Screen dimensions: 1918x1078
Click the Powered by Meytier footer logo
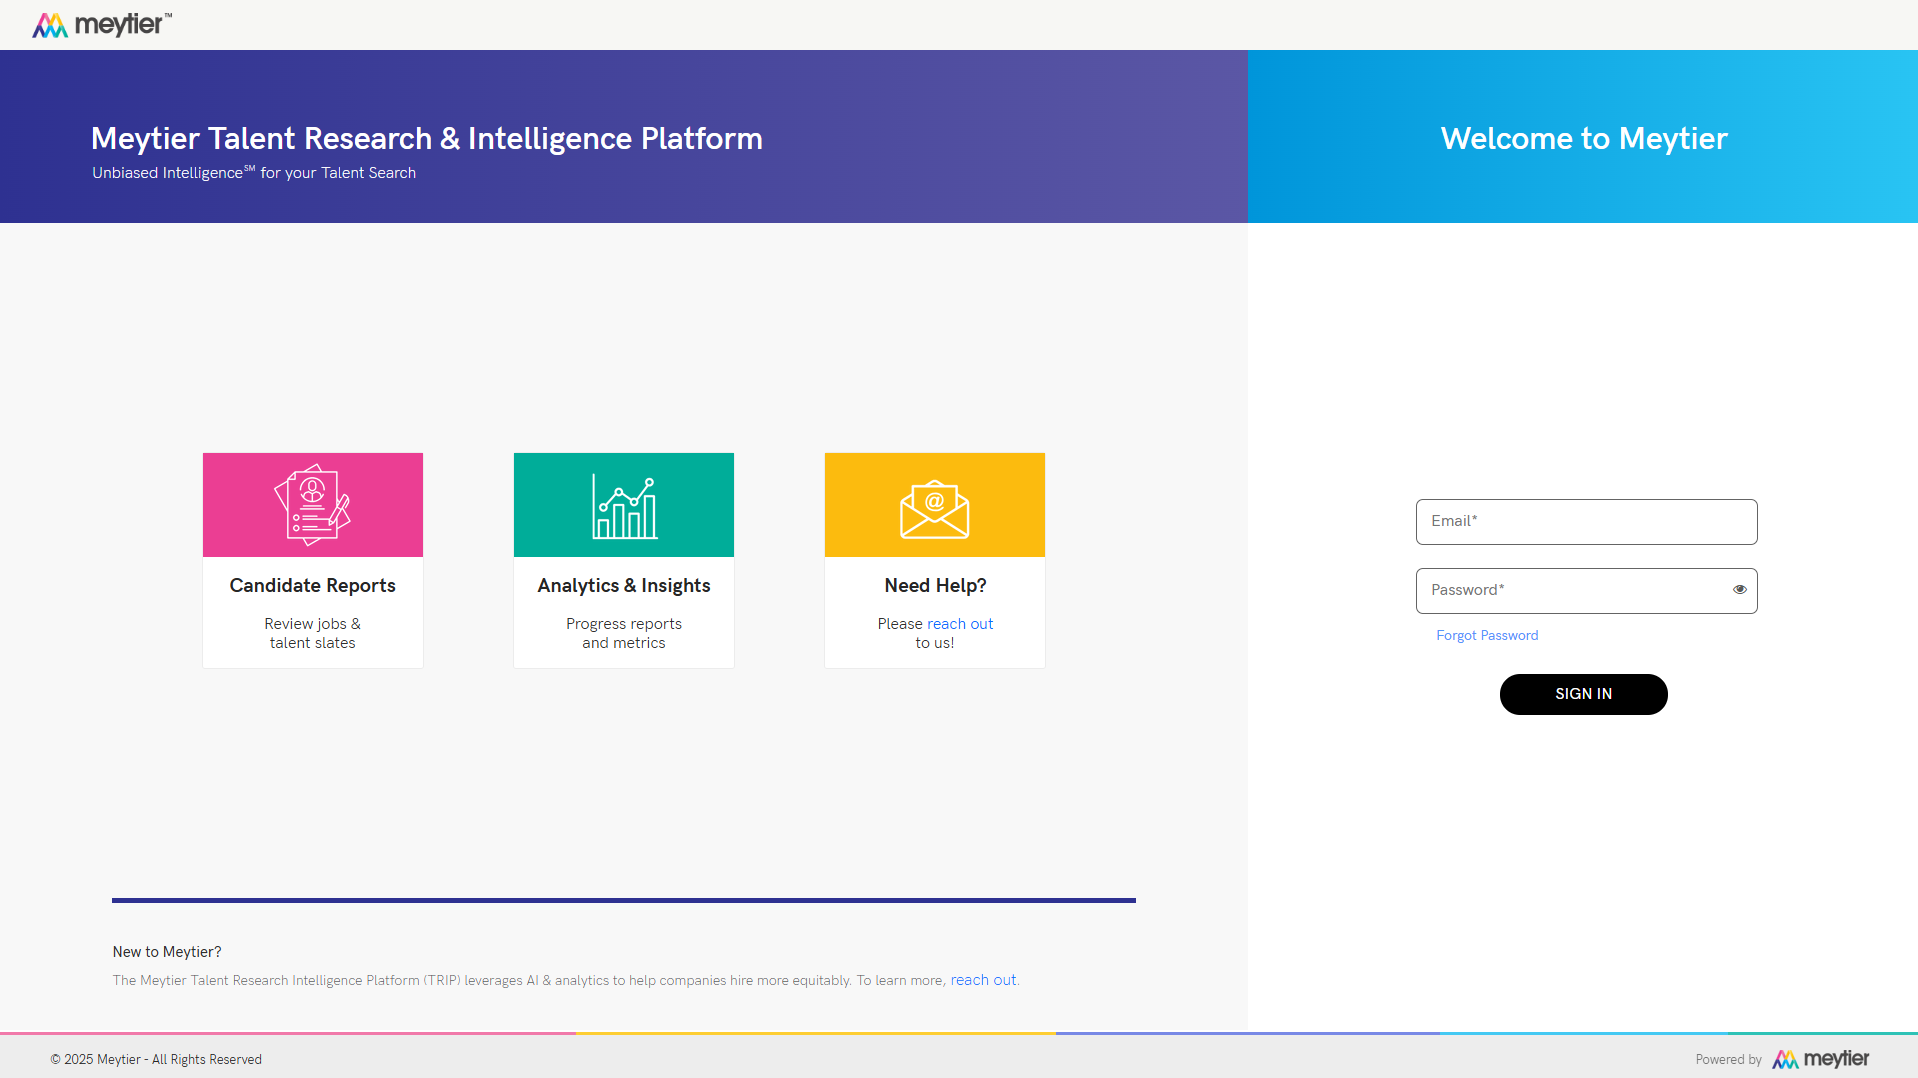1820,1059
